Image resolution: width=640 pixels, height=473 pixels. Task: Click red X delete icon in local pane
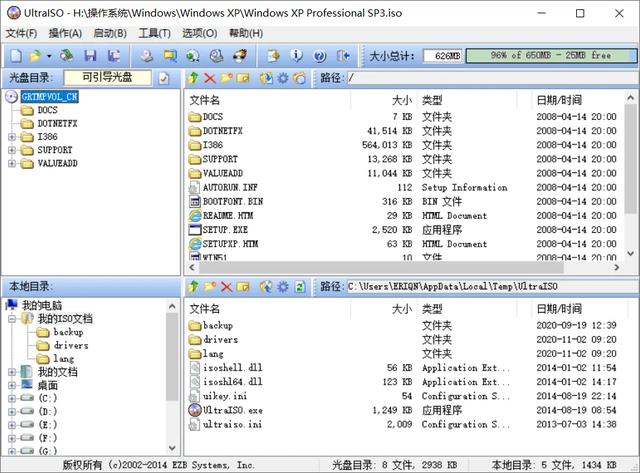[x=227, y=286]
